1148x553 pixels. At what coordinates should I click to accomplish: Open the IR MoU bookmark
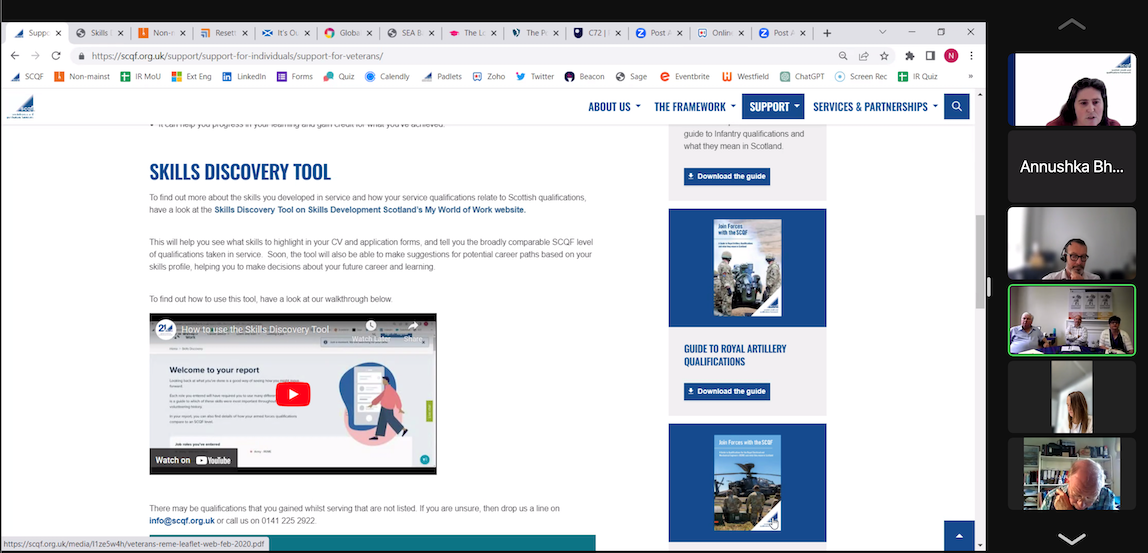(141, 76)
